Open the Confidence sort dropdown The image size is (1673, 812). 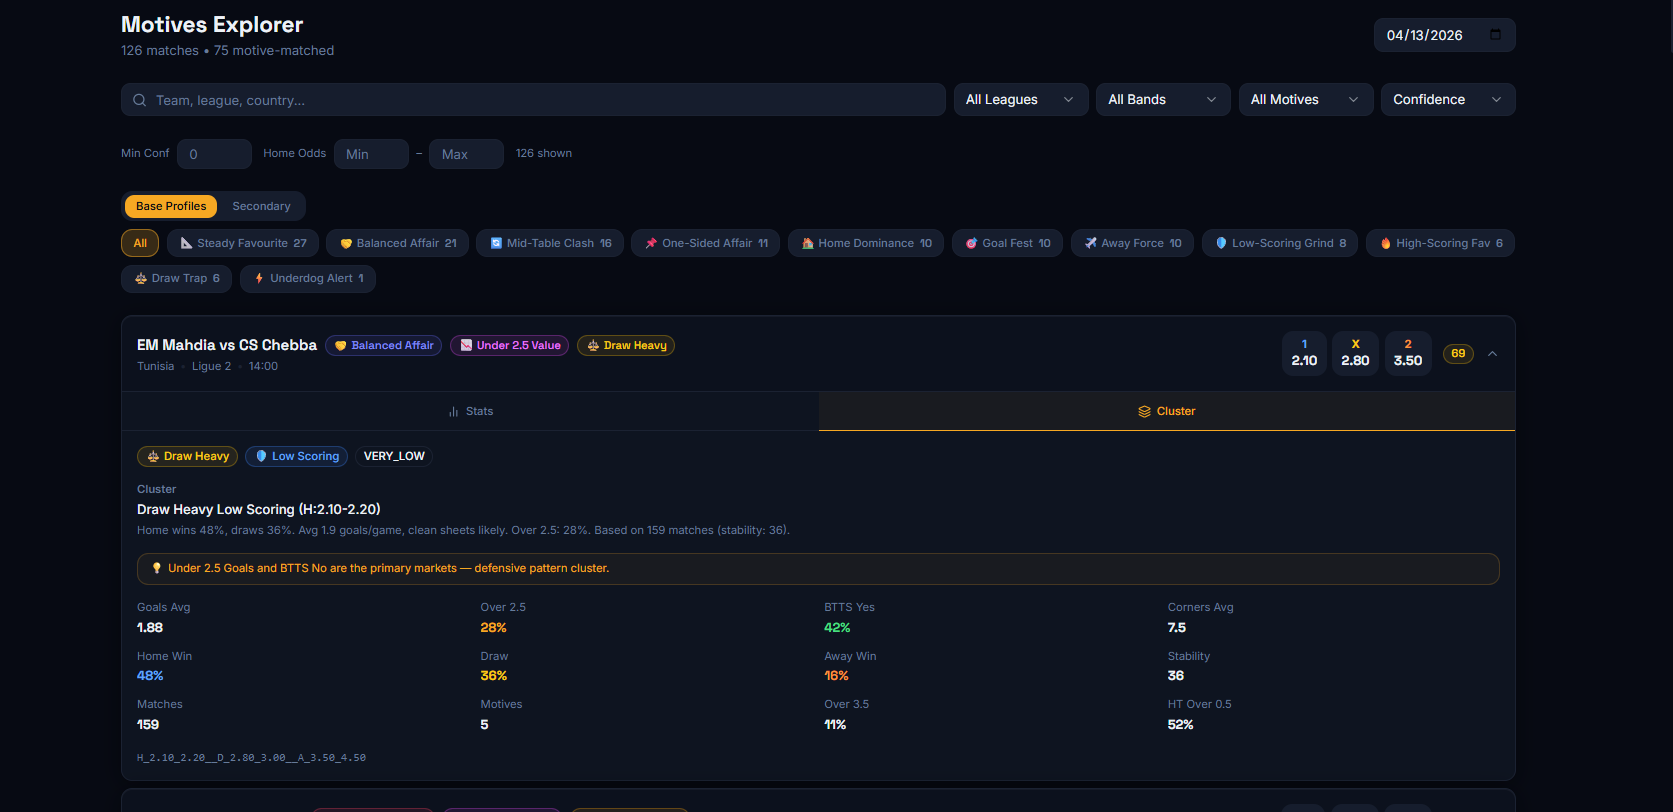pos(1447,100)
